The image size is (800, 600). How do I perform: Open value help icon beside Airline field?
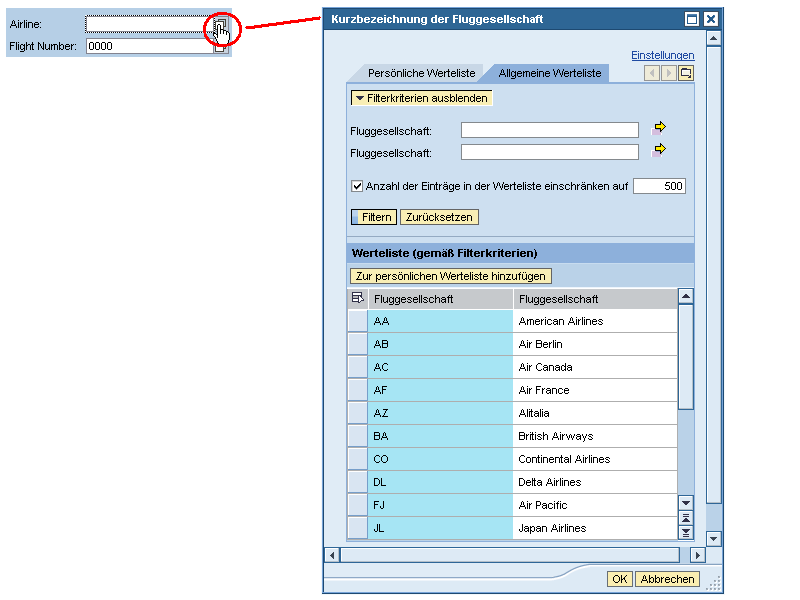point(220,25)
